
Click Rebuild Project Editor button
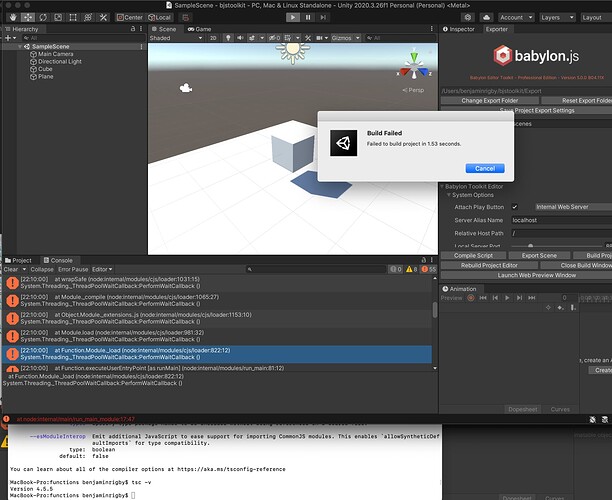pos(489,265)
